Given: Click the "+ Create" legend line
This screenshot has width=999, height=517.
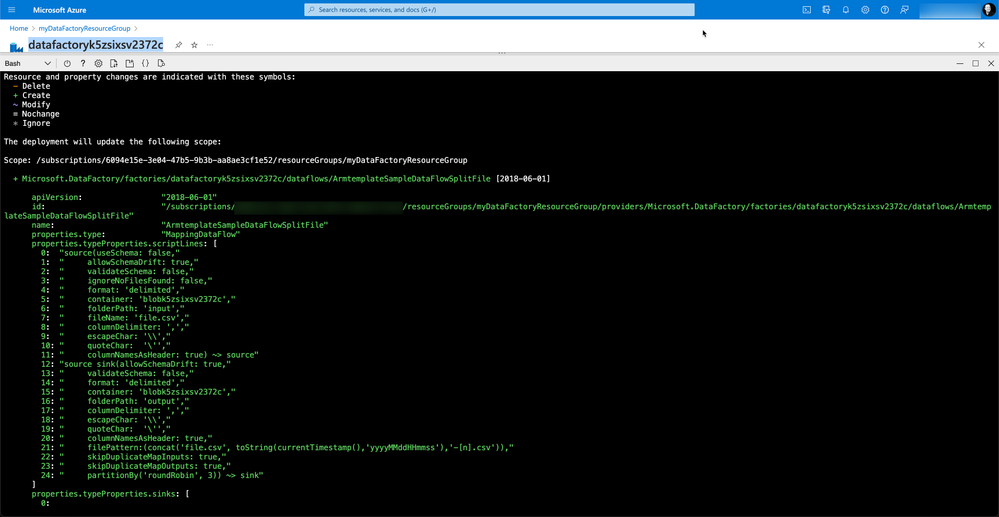Looking at the screenshot, I should 32,96.
